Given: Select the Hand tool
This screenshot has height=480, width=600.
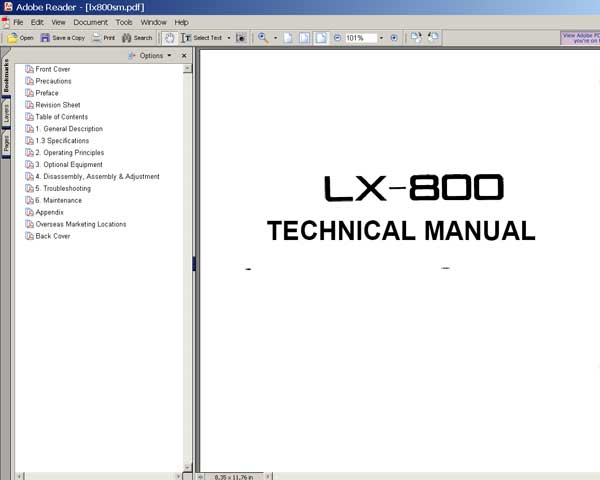Looking at the screenshot, I should pyautogui.click(x=170, y=38).
